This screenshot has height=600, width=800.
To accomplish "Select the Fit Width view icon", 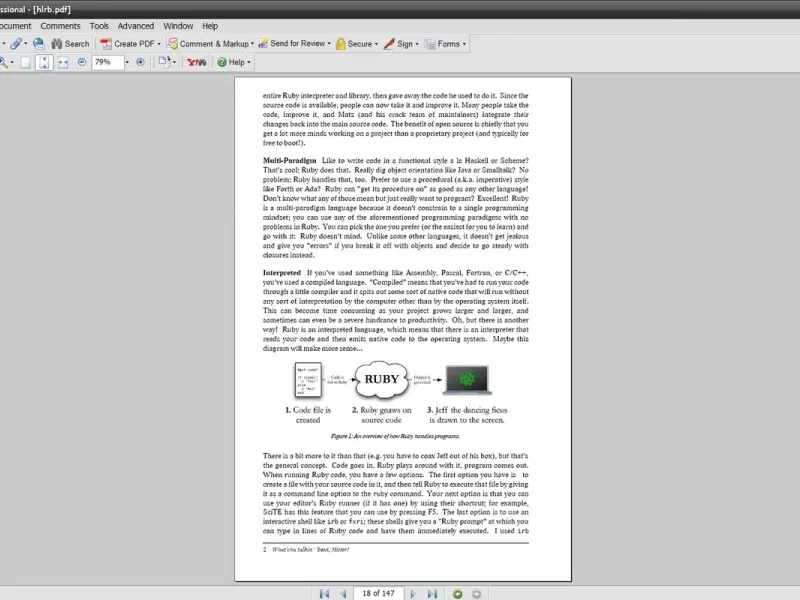I will [x=63, y=62].
